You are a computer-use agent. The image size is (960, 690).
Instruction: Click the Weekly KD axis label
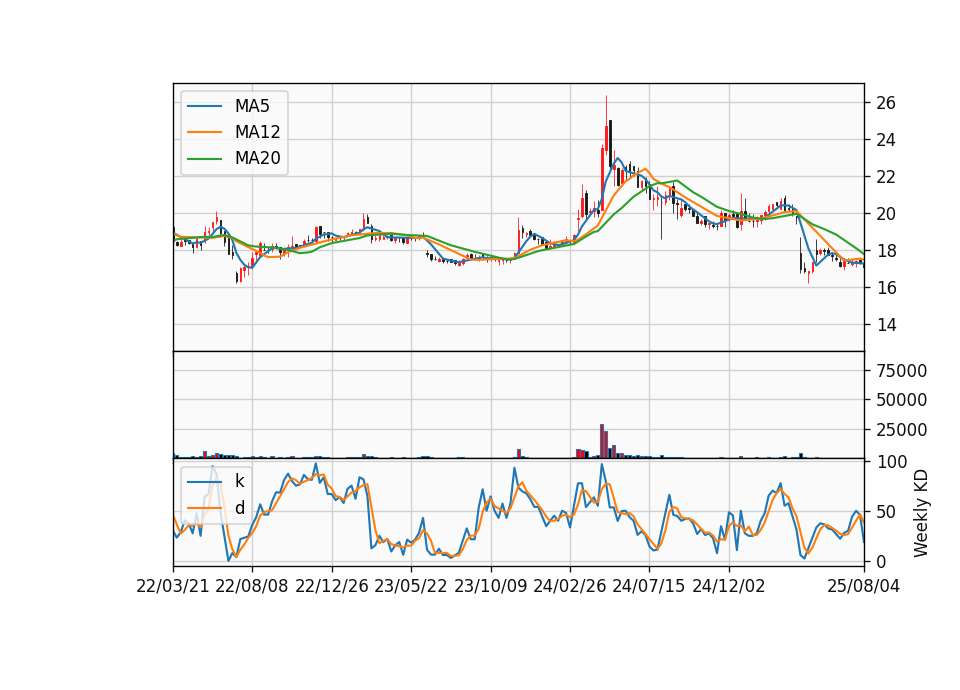(x=920, y=513)
